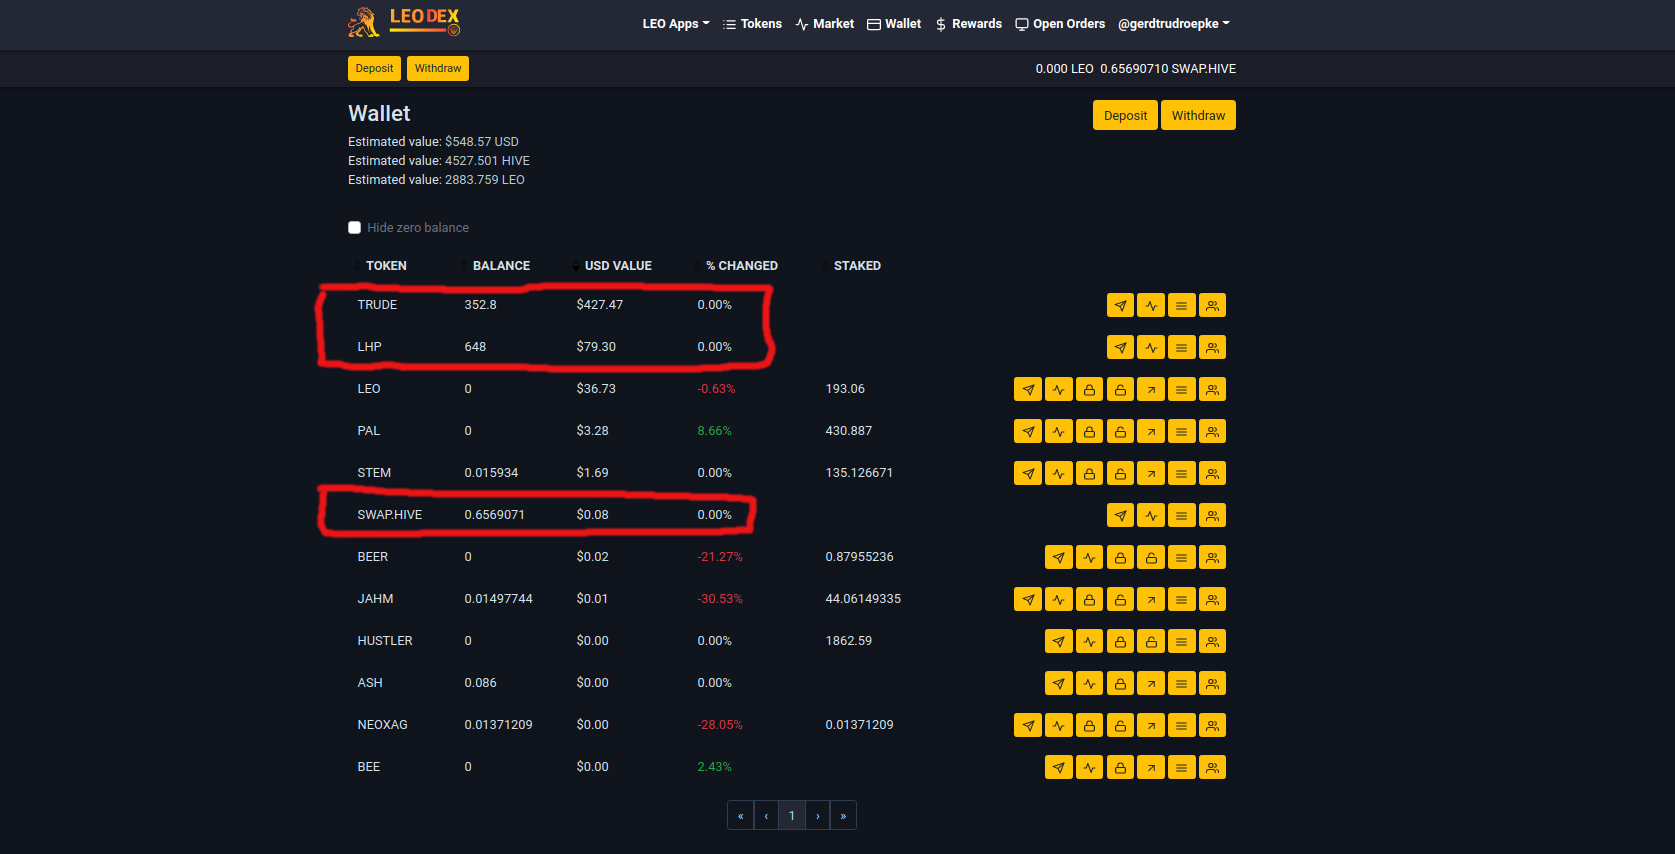Unstake HUSTLER with open-lock icon
The height and width of the screenshot is (854, 1675).
tap(1151, 641)
